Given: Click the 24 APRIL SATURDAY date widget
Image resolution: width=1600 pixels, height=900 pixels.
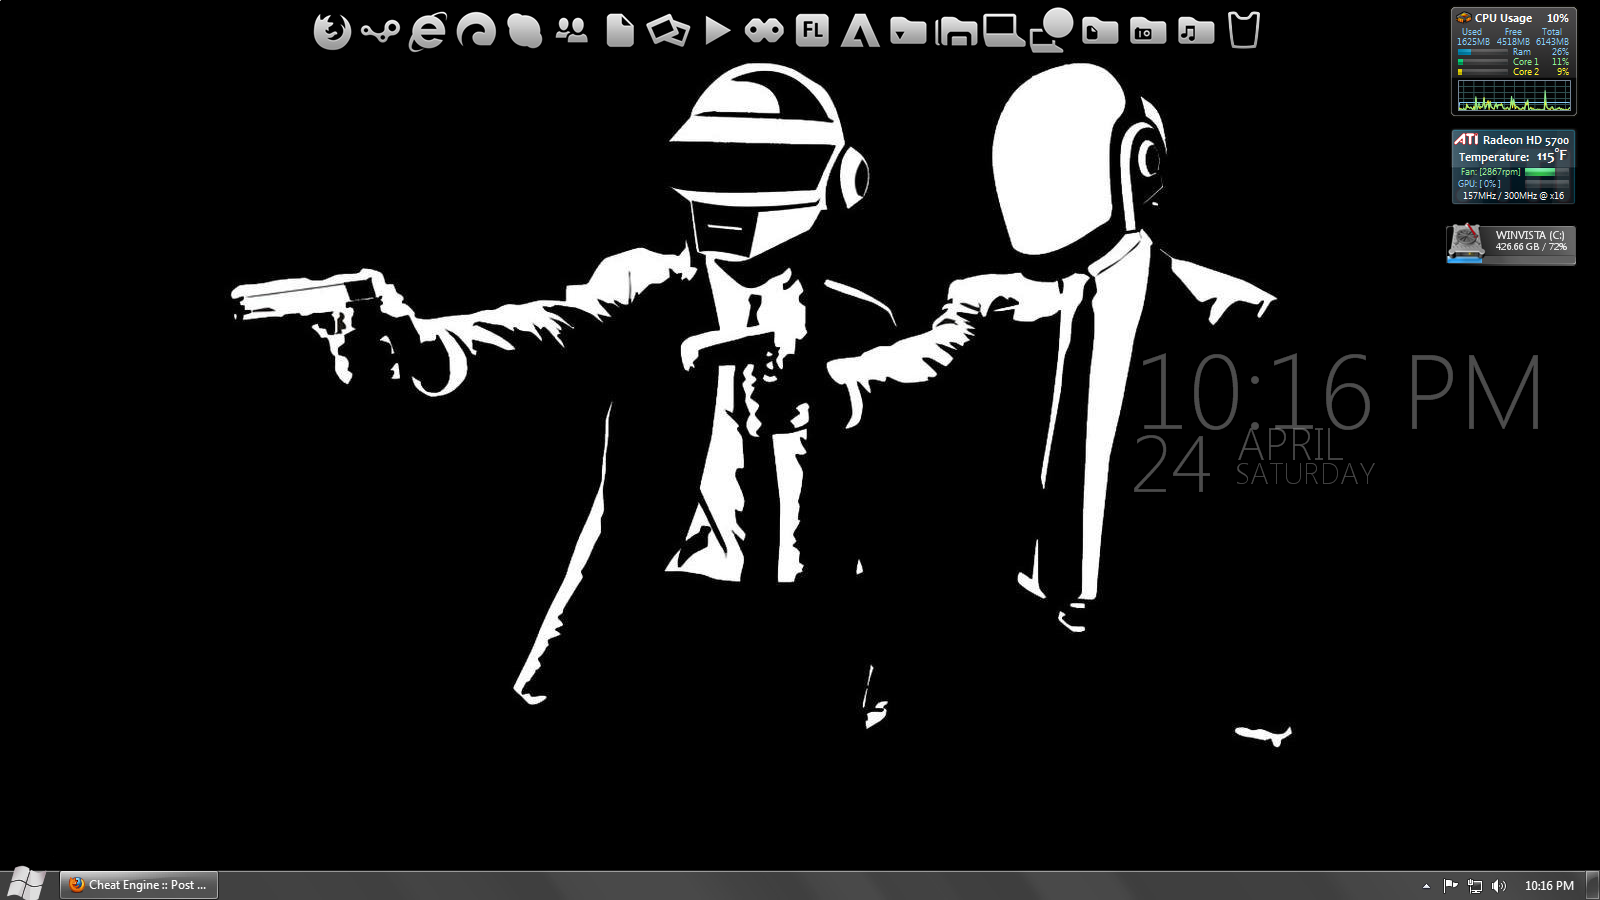Looking at the screenshot, I should [x=1255, y=461].
